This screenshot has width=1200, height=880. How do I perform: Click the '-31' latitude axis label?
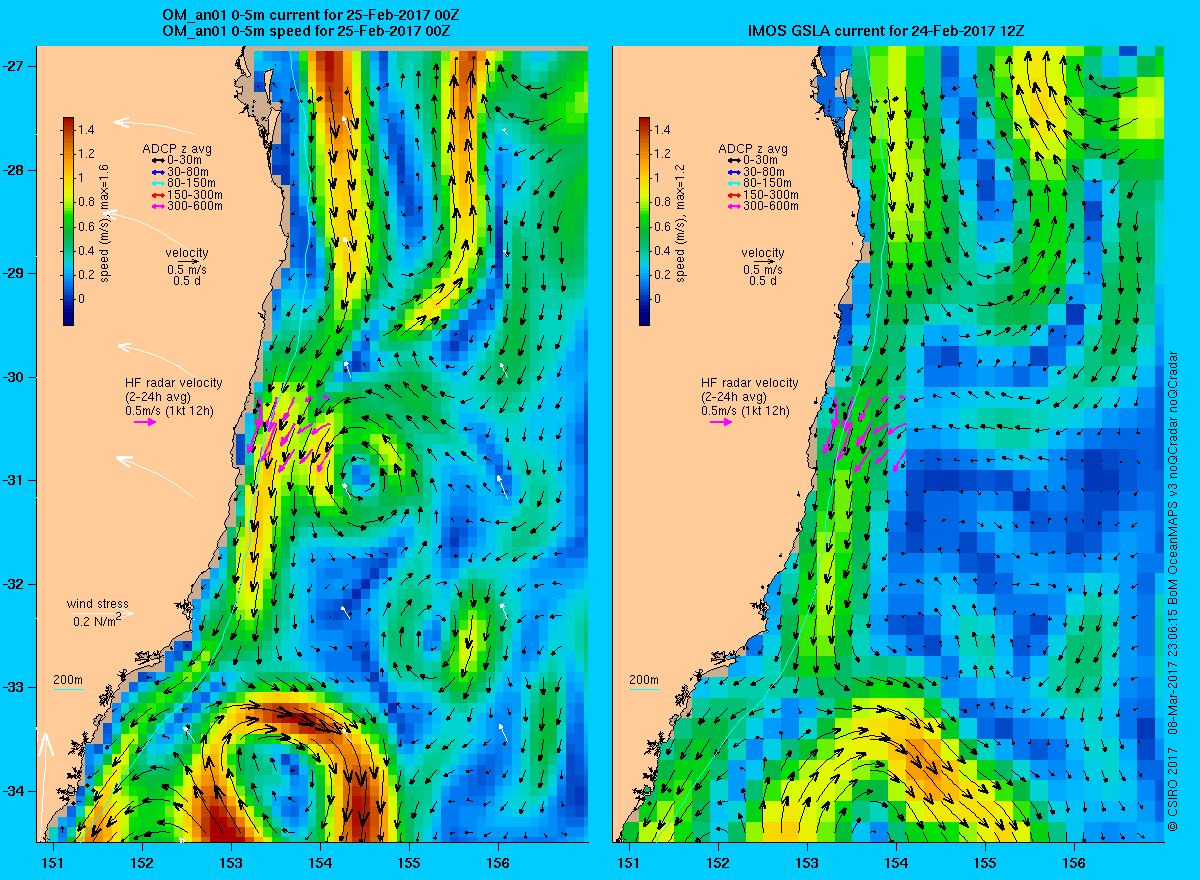tap(14, 480)
